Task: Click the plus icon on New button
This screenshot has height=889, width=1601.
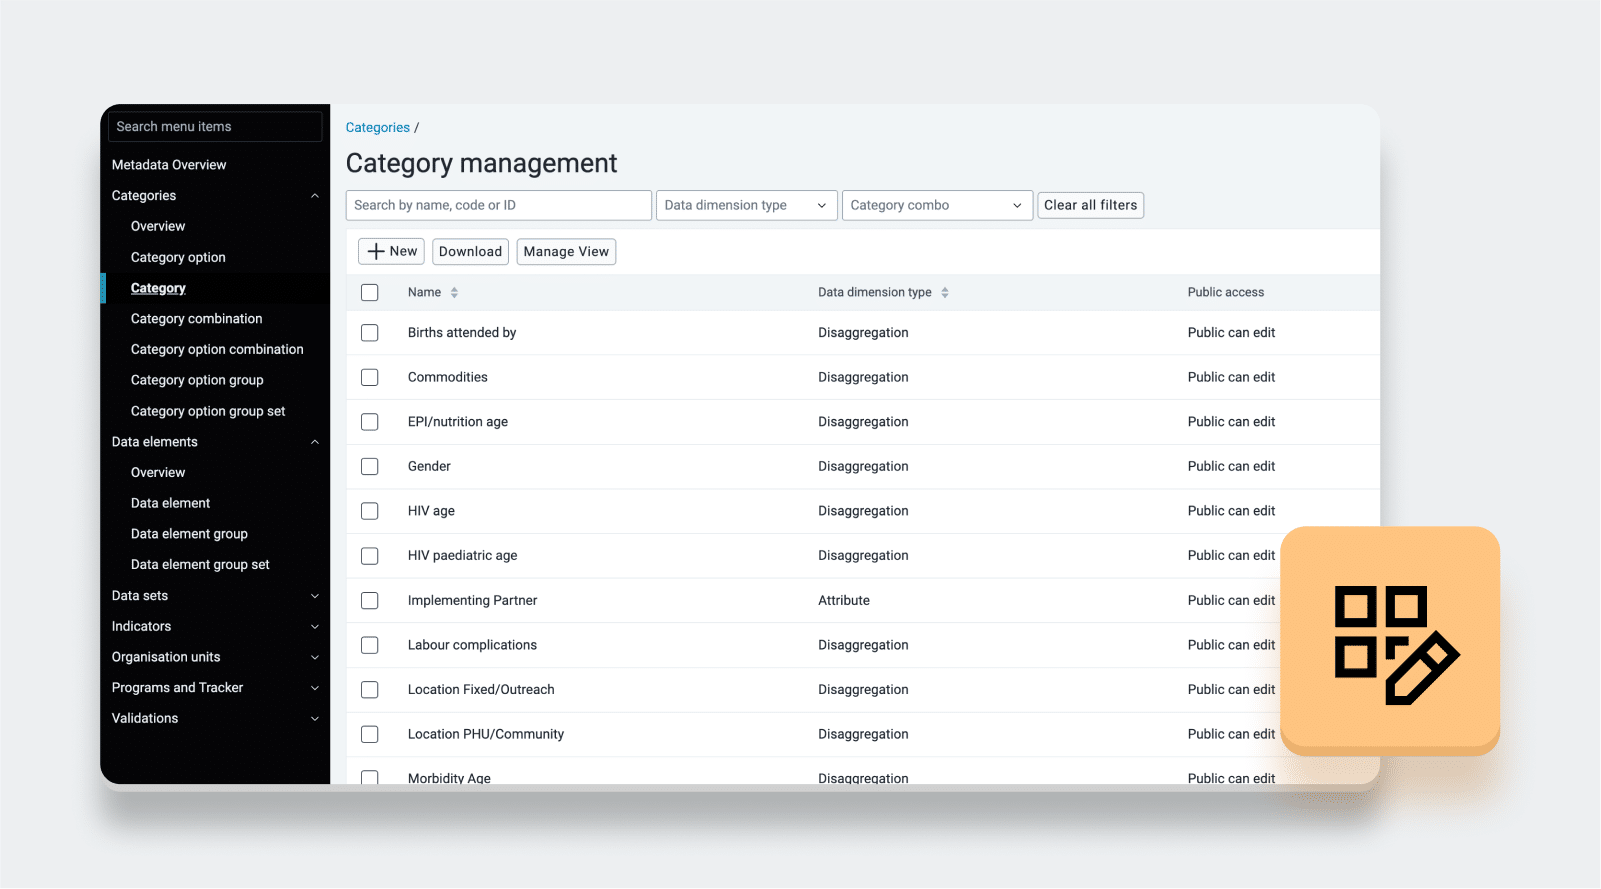Action: pyautogui.click(x=376, y=252)
